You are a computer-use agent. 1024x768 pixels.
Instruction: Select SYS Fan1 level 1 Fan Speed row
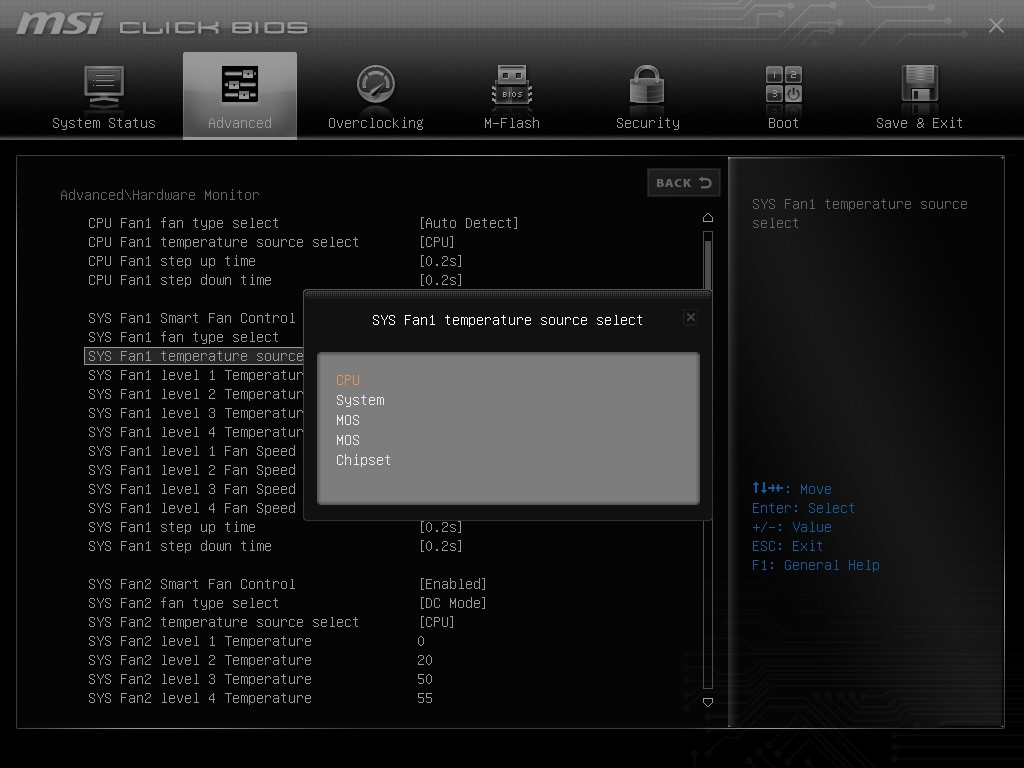coord(192,451)
